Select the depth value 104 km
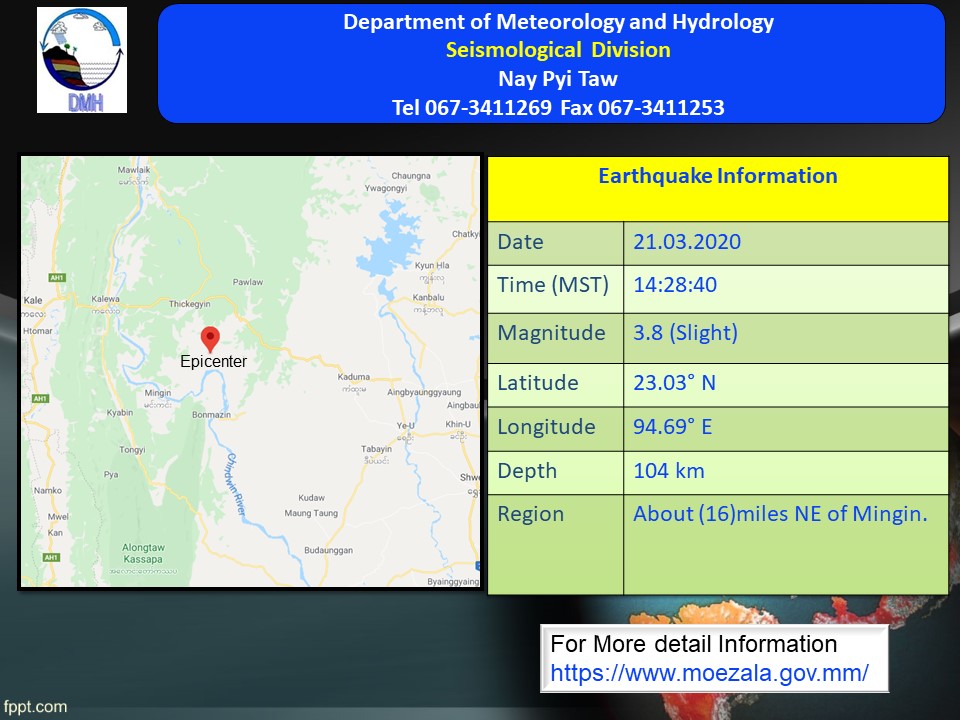The image size is (960, 720). click(669, 471)
